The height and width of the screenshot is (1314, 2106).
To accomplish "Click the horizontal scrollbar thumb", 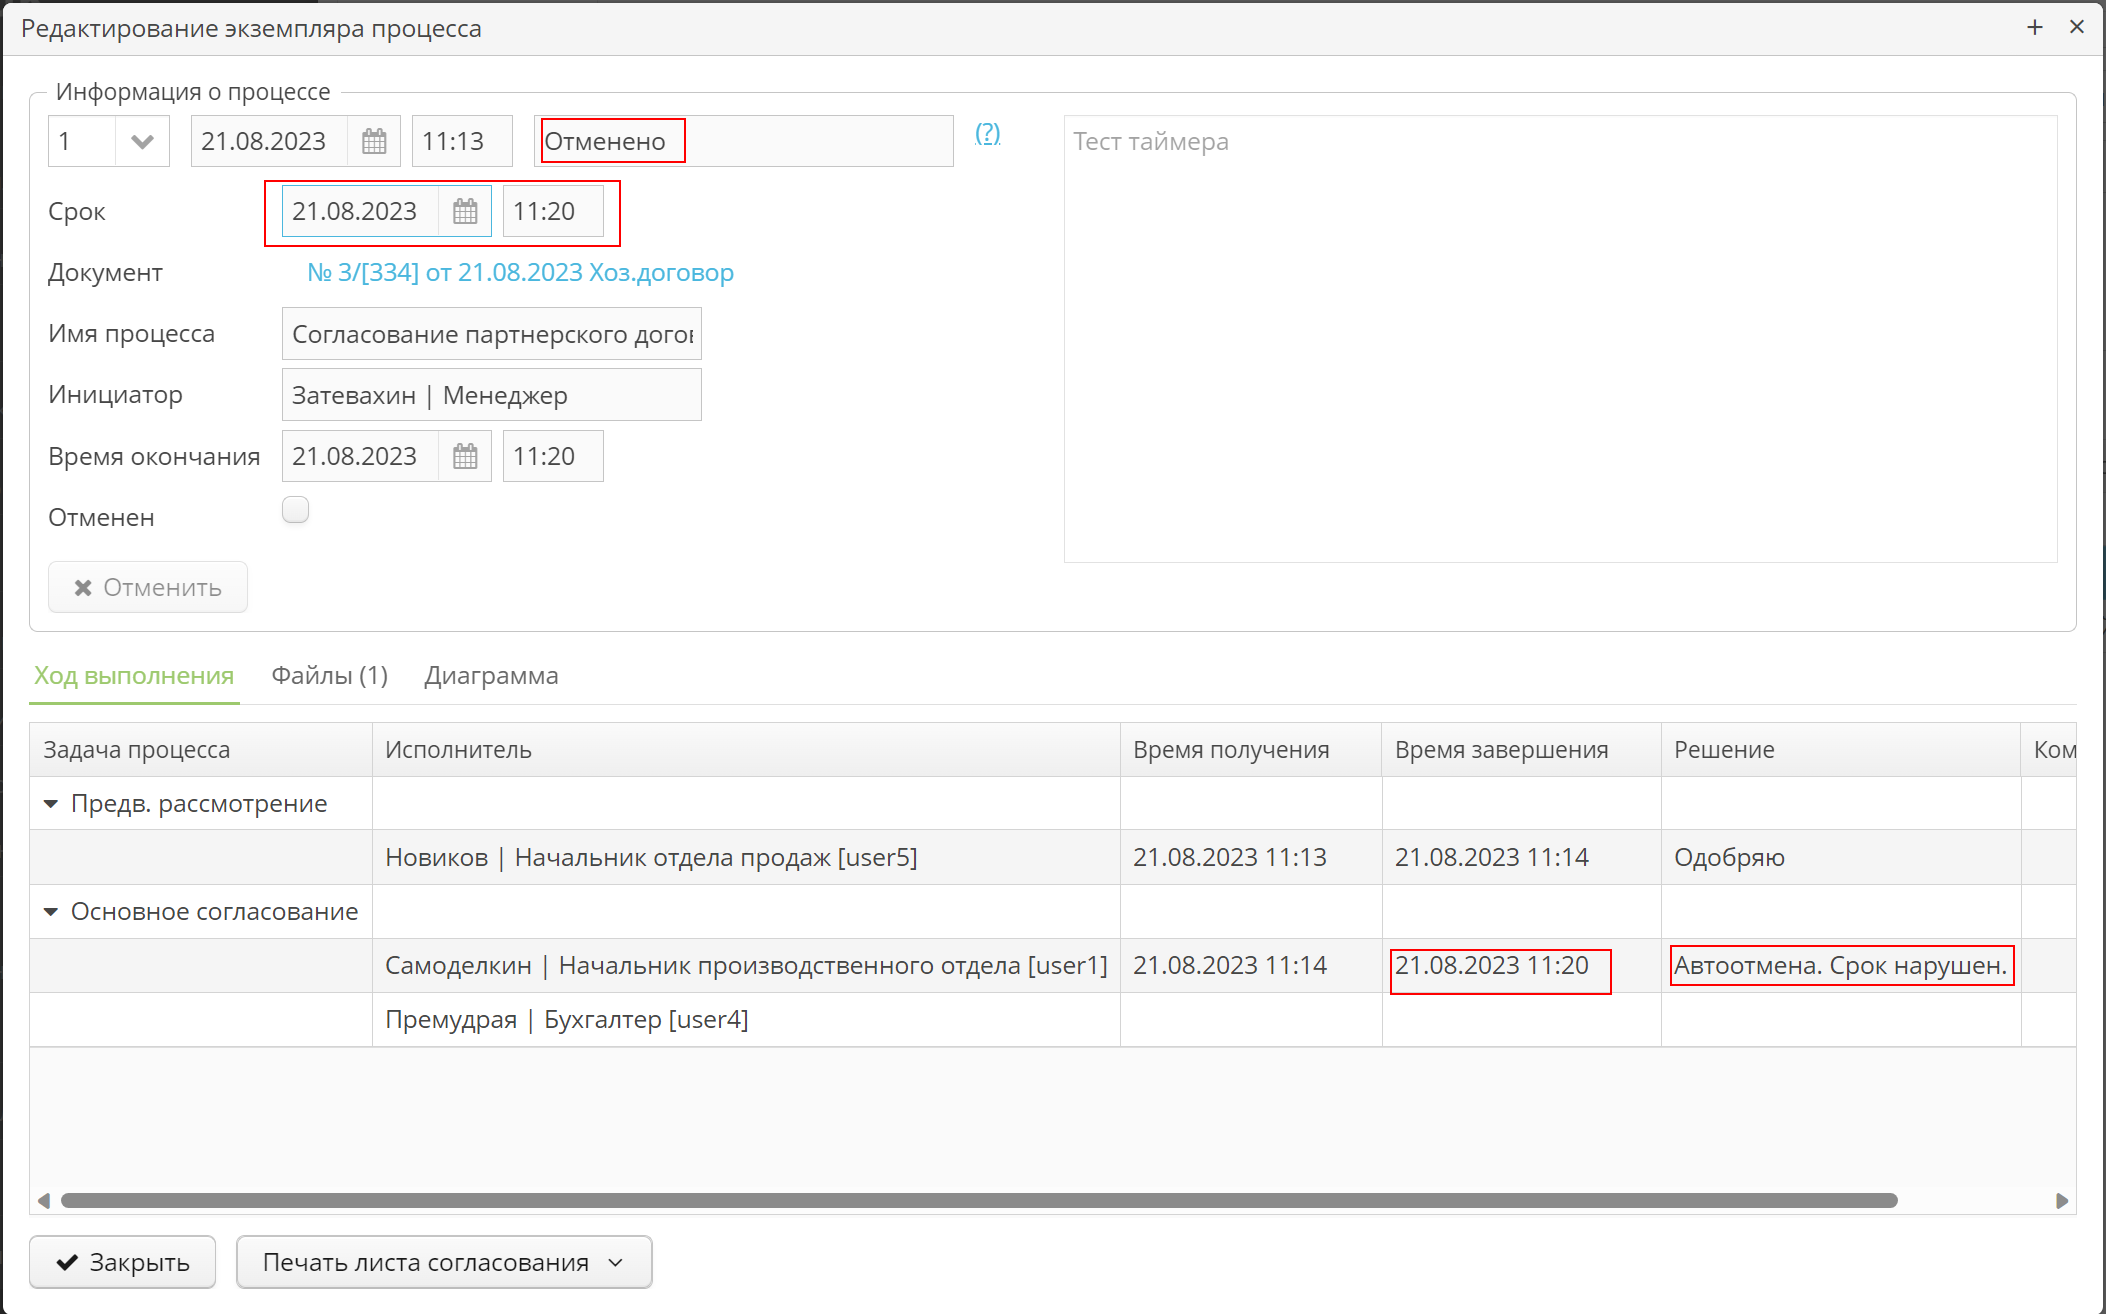I will tap(978, 1200).
